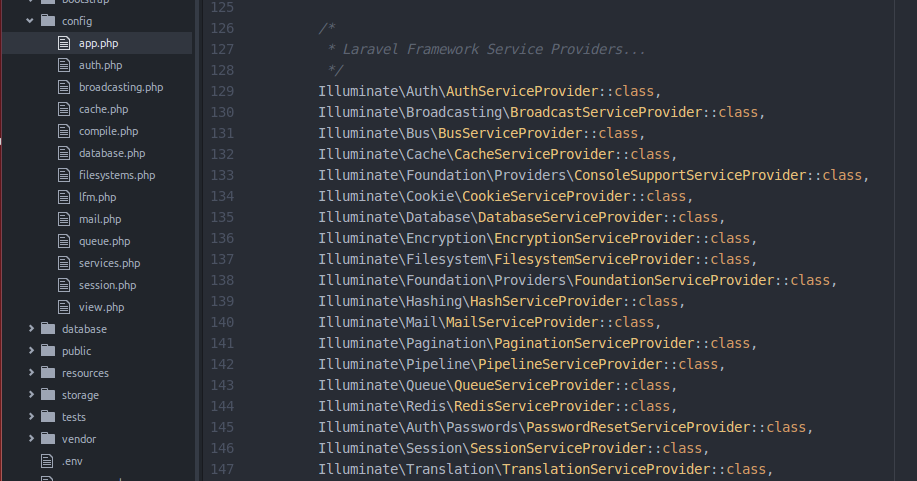The height and width of the screenshot is (481, 917).
Task: Expand the tests folder chevron
Action: (x=31, y=417)
